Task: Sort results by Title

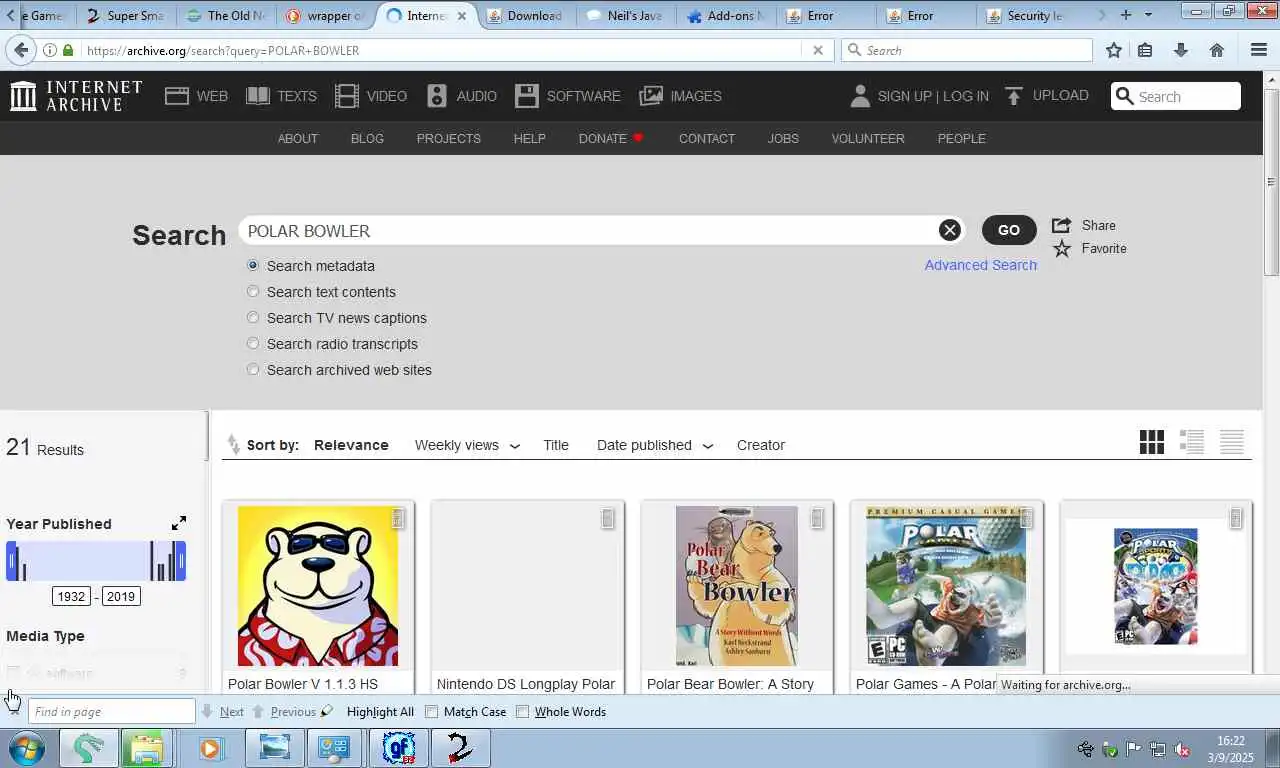Action: click(x=556, y=445)
